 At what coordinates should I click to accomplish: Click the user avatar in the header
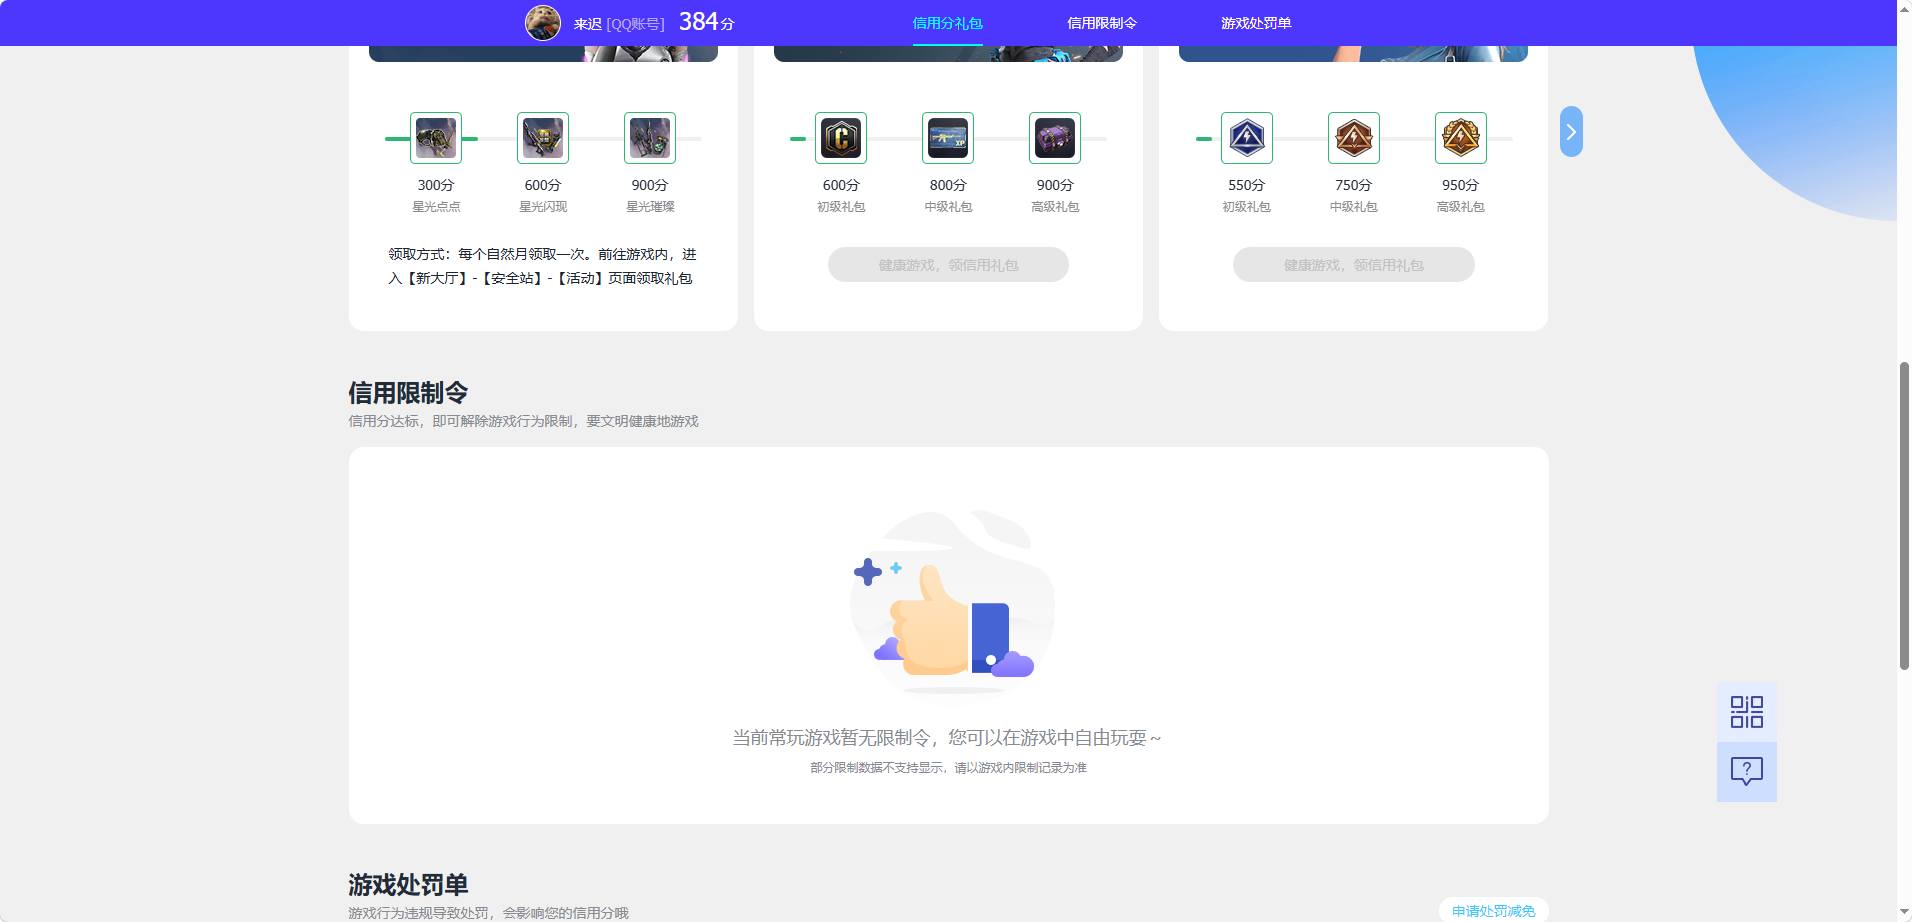tap(543, 22)
